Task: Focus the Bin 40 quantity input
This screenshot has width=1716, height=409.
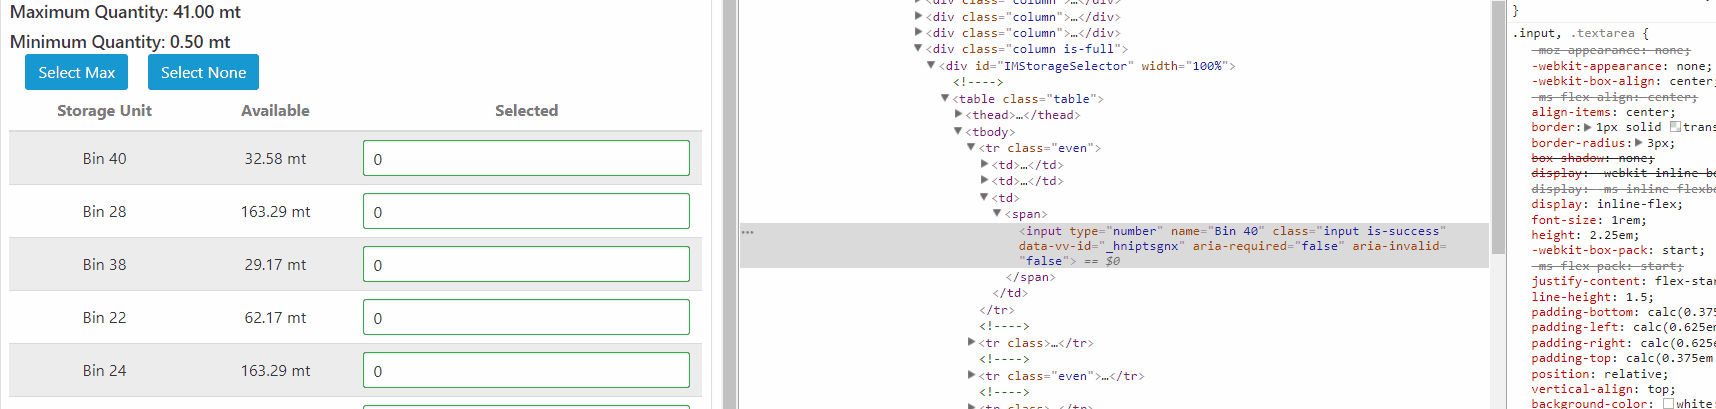Action: pos(526,158)
